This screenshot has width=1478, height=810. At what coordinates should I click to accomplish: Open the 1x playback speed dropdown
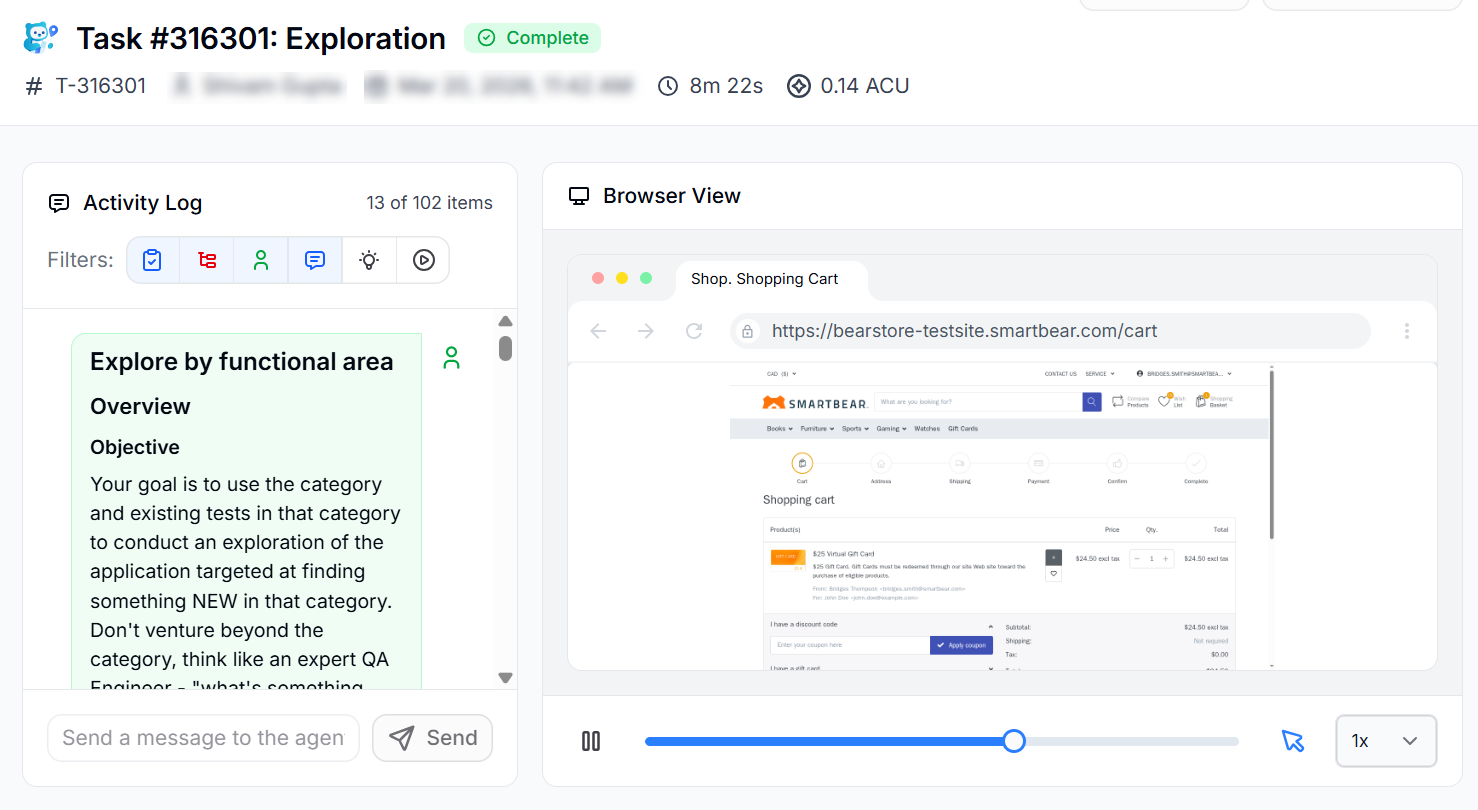coord(1385,741)
